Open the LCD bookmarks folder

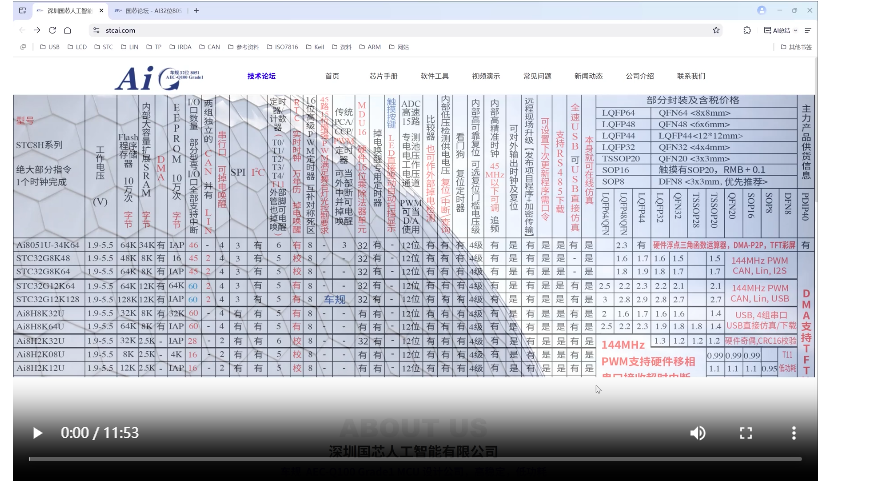77,47
